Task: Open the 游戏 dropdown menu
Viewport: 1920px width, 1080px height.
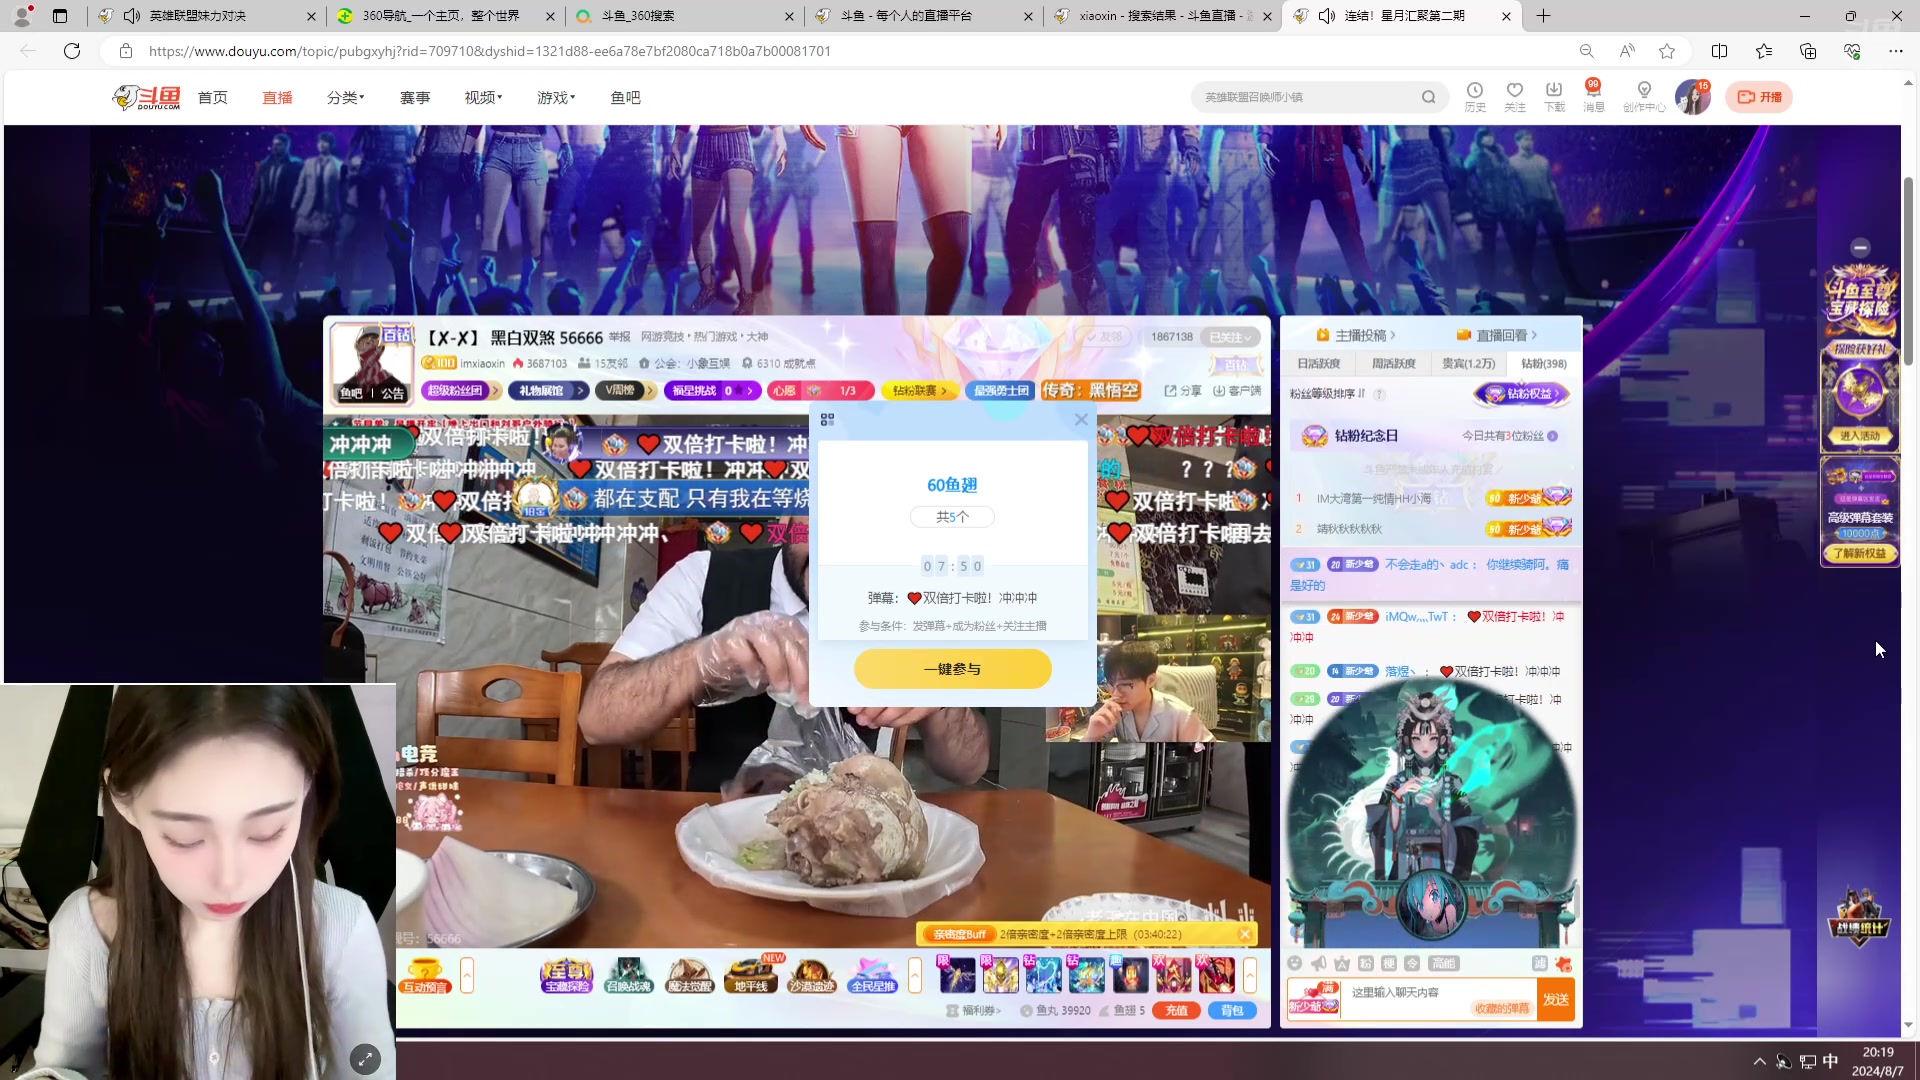Action: point(556,97)
